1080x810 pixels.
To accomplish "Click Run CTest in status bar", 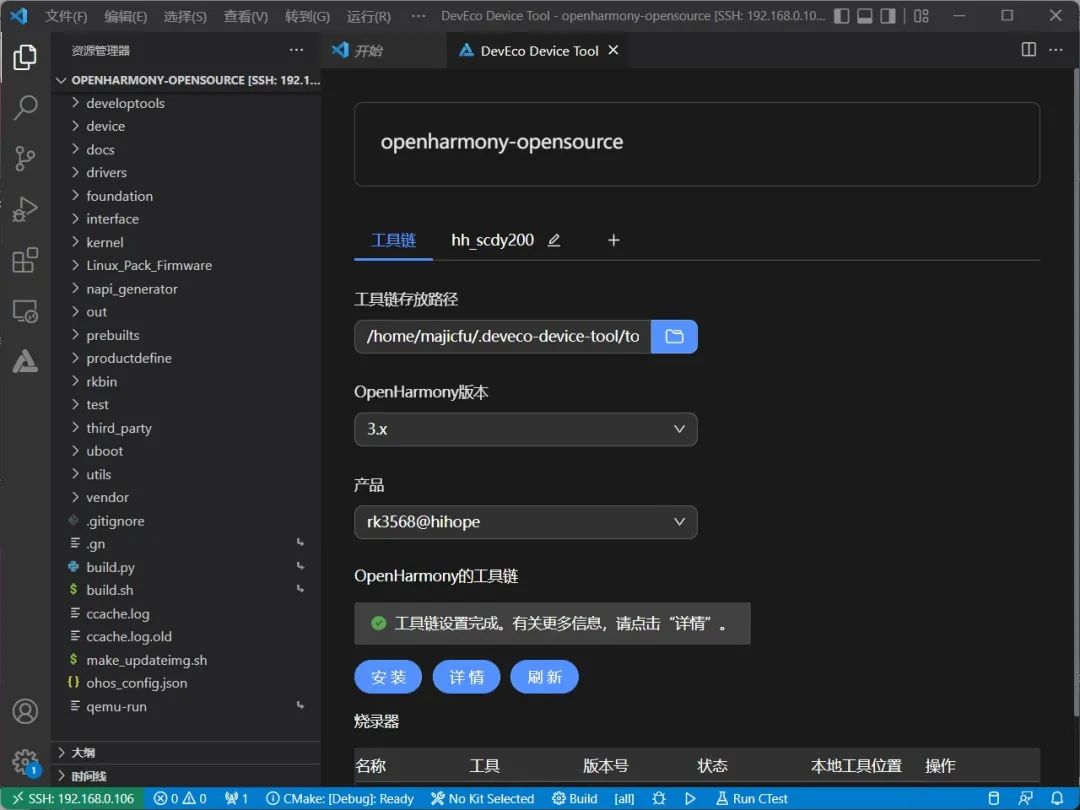I will click(751, 798).
